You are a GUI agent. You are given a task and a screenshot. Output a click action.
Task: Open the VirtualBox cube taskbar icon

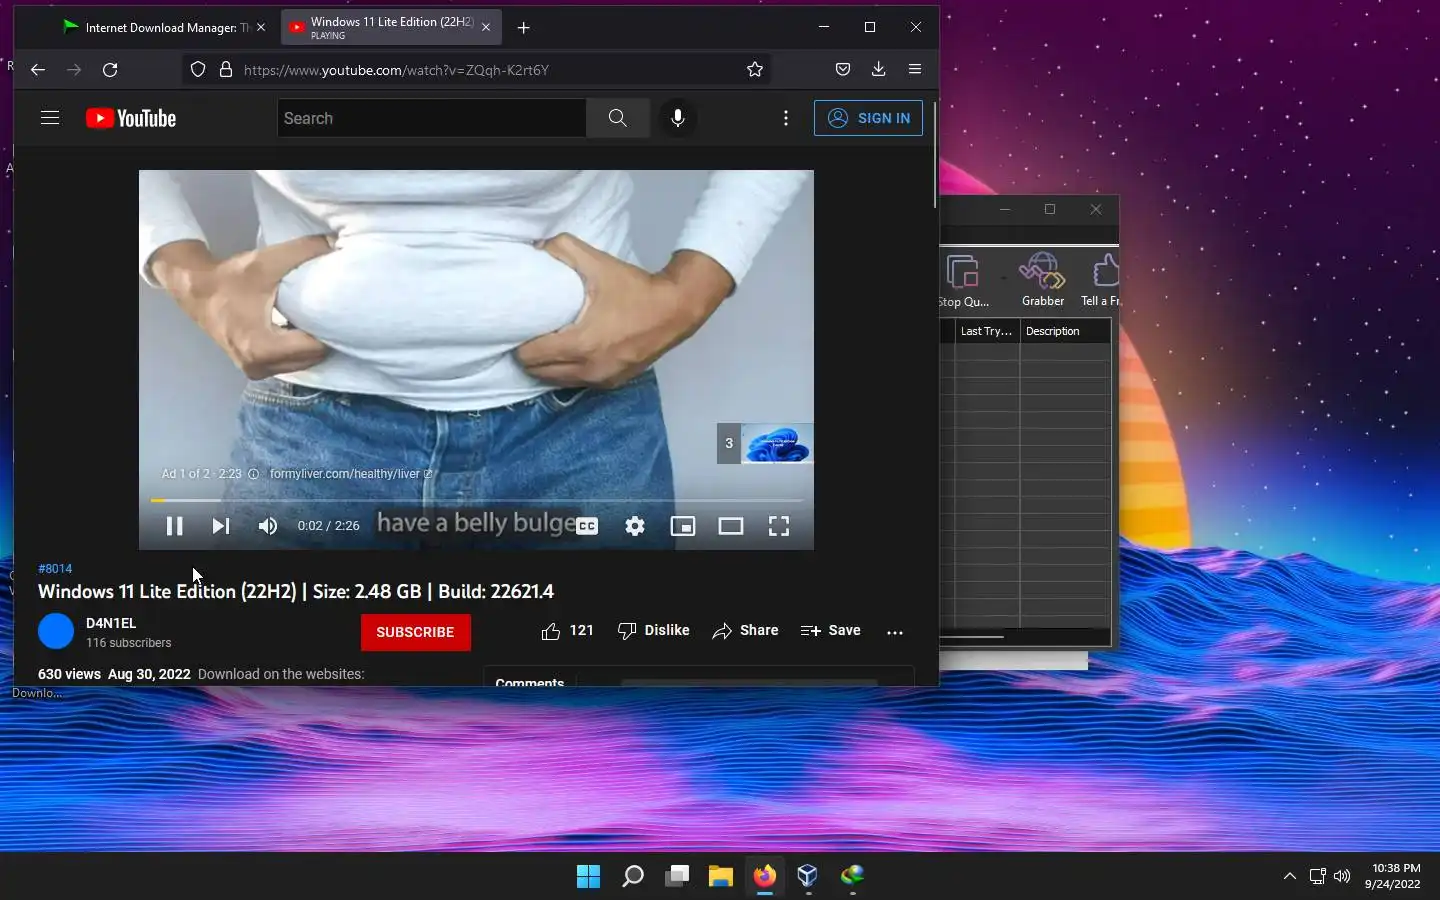pos(808,876)
